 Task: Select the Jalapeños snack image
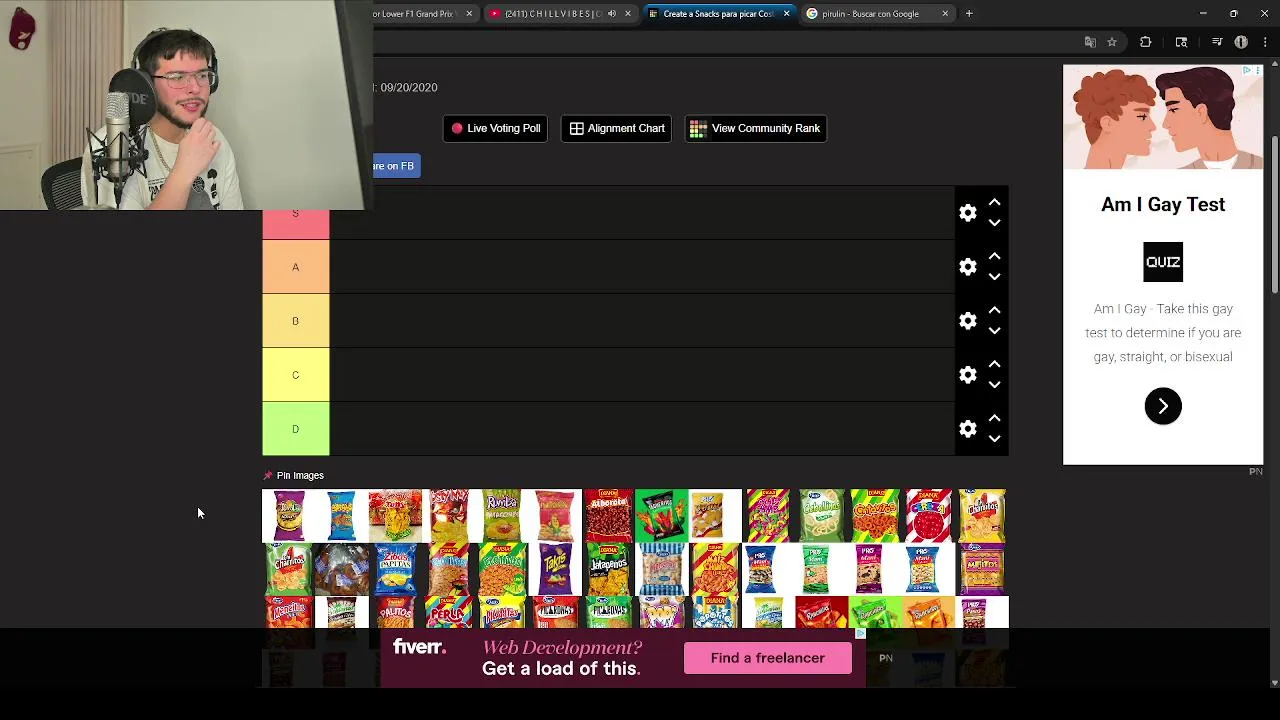[x=609, y=569]
